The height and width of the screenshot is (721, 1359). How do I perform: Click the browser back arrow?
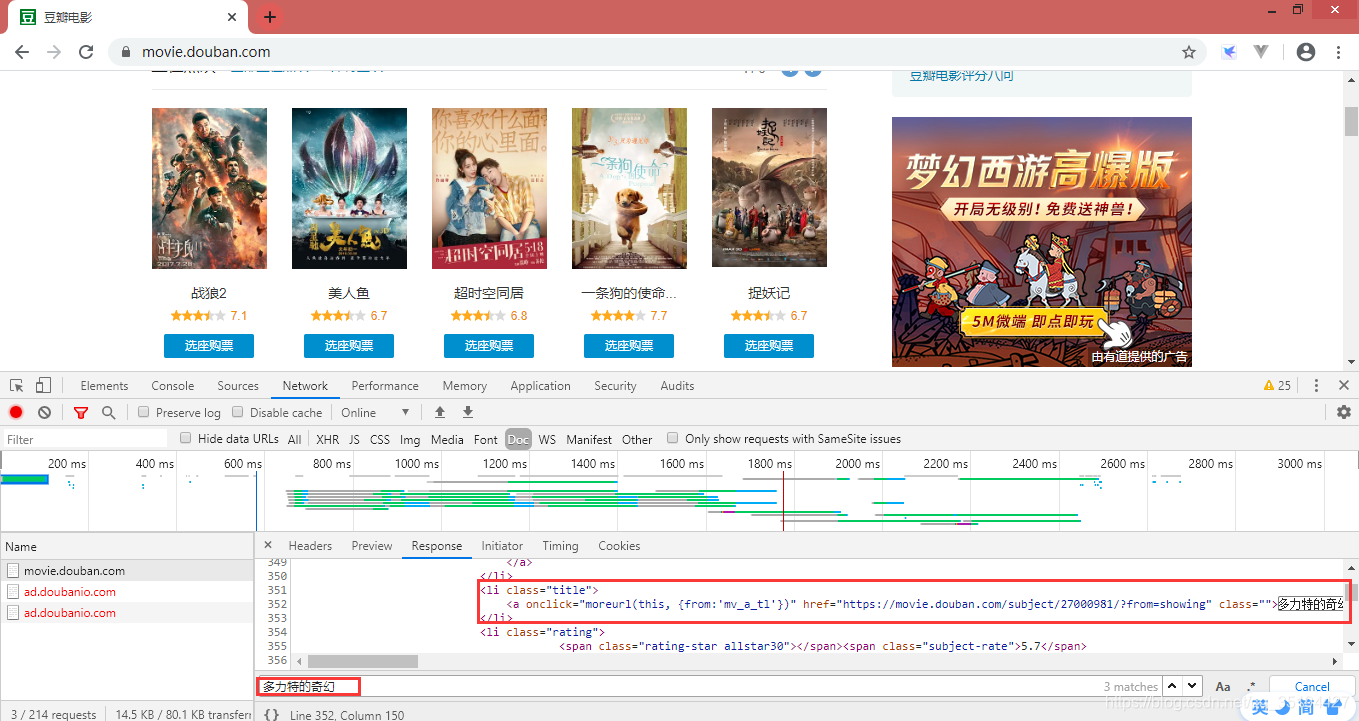pyautogui.click(x=23, y=52)
